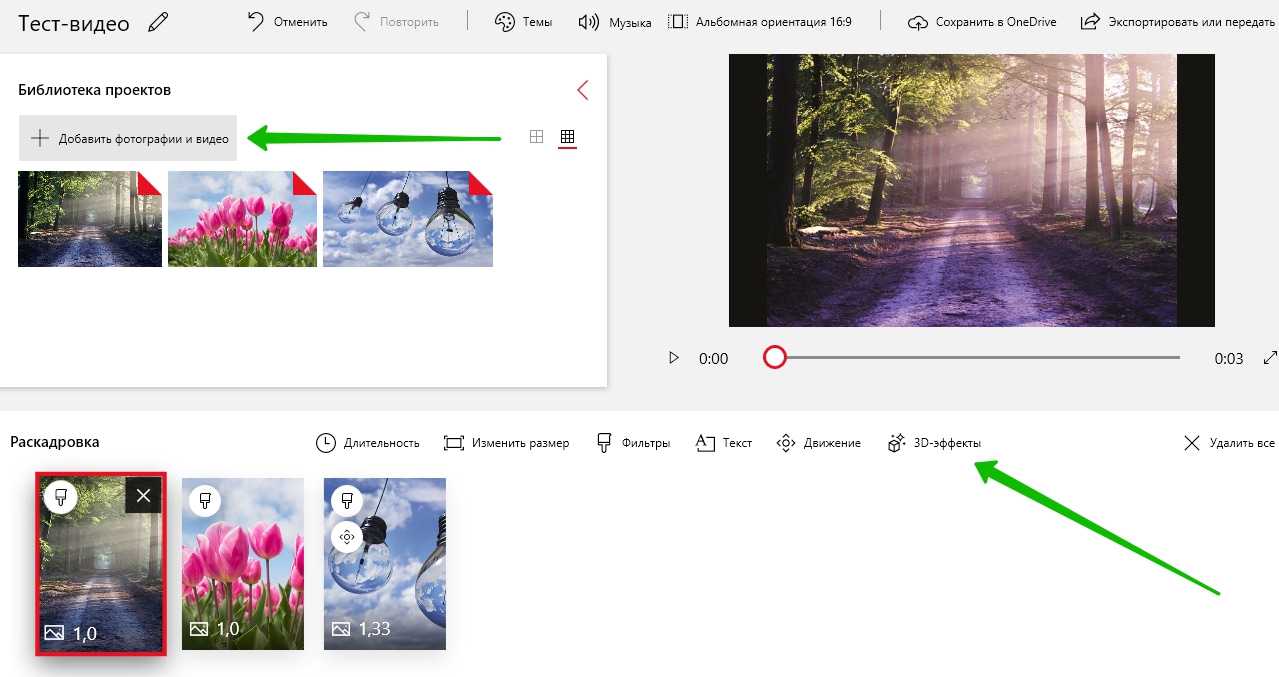Image resolution: width=1279 pixels, height=677 pixels.
Task: Click the pencil icon to rename Тест-видео
Action: tap(158, 22)
